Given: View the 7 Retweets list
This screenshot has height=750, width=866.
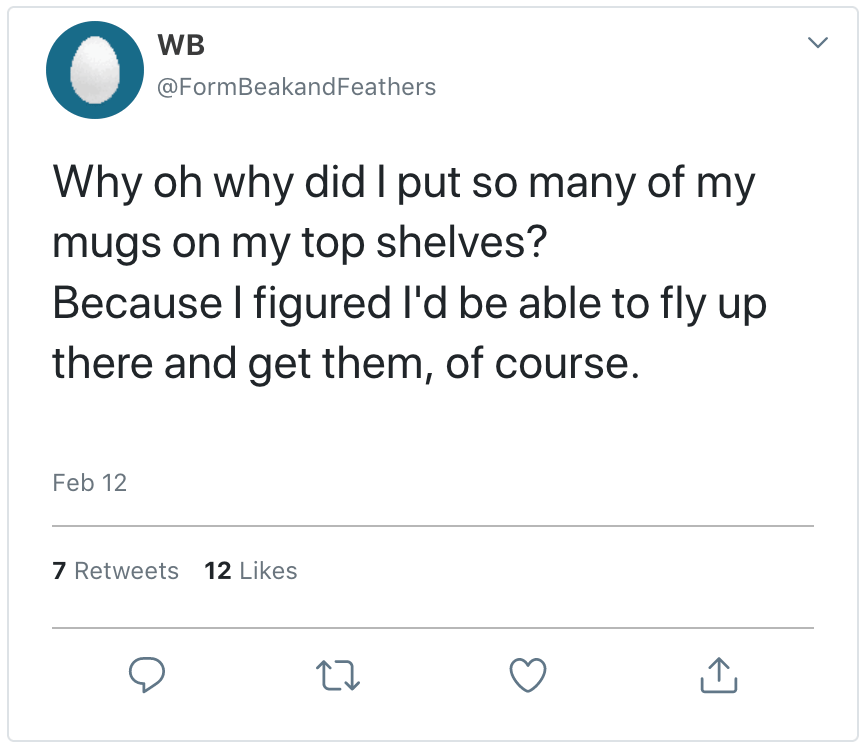Looking at the screenshot, I should tap(115, 571).
